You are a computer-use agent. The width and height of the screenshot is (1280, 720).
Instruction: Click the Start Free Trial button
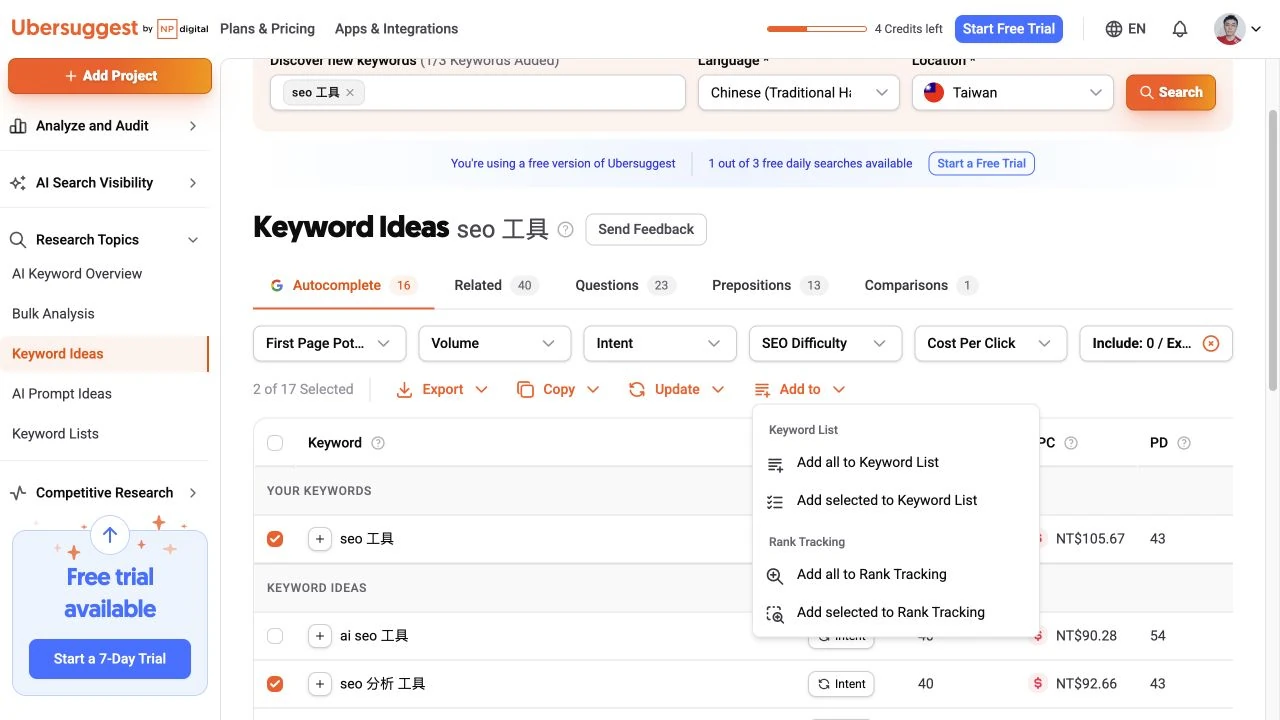[x=1009, y=29]
